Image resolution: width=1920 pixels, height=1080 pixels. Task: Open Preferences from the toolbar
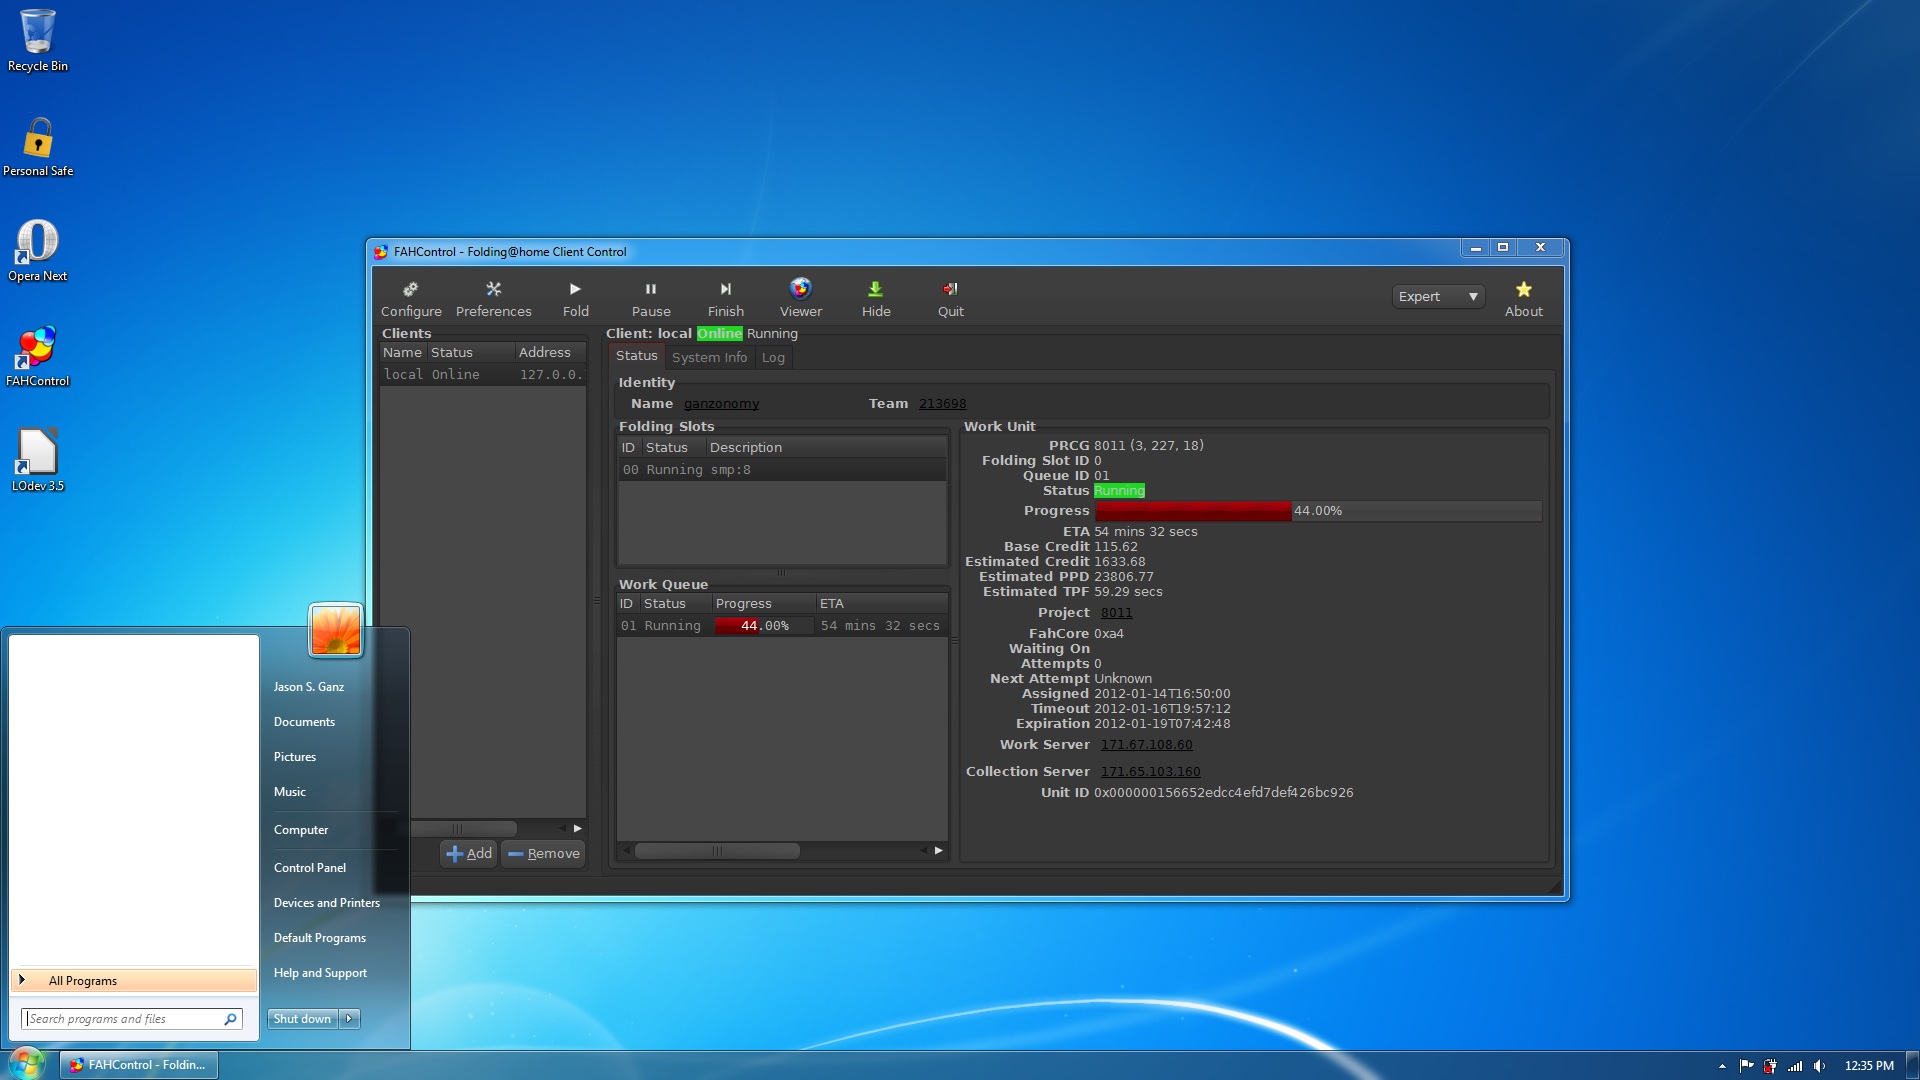(x=493, y=298)
